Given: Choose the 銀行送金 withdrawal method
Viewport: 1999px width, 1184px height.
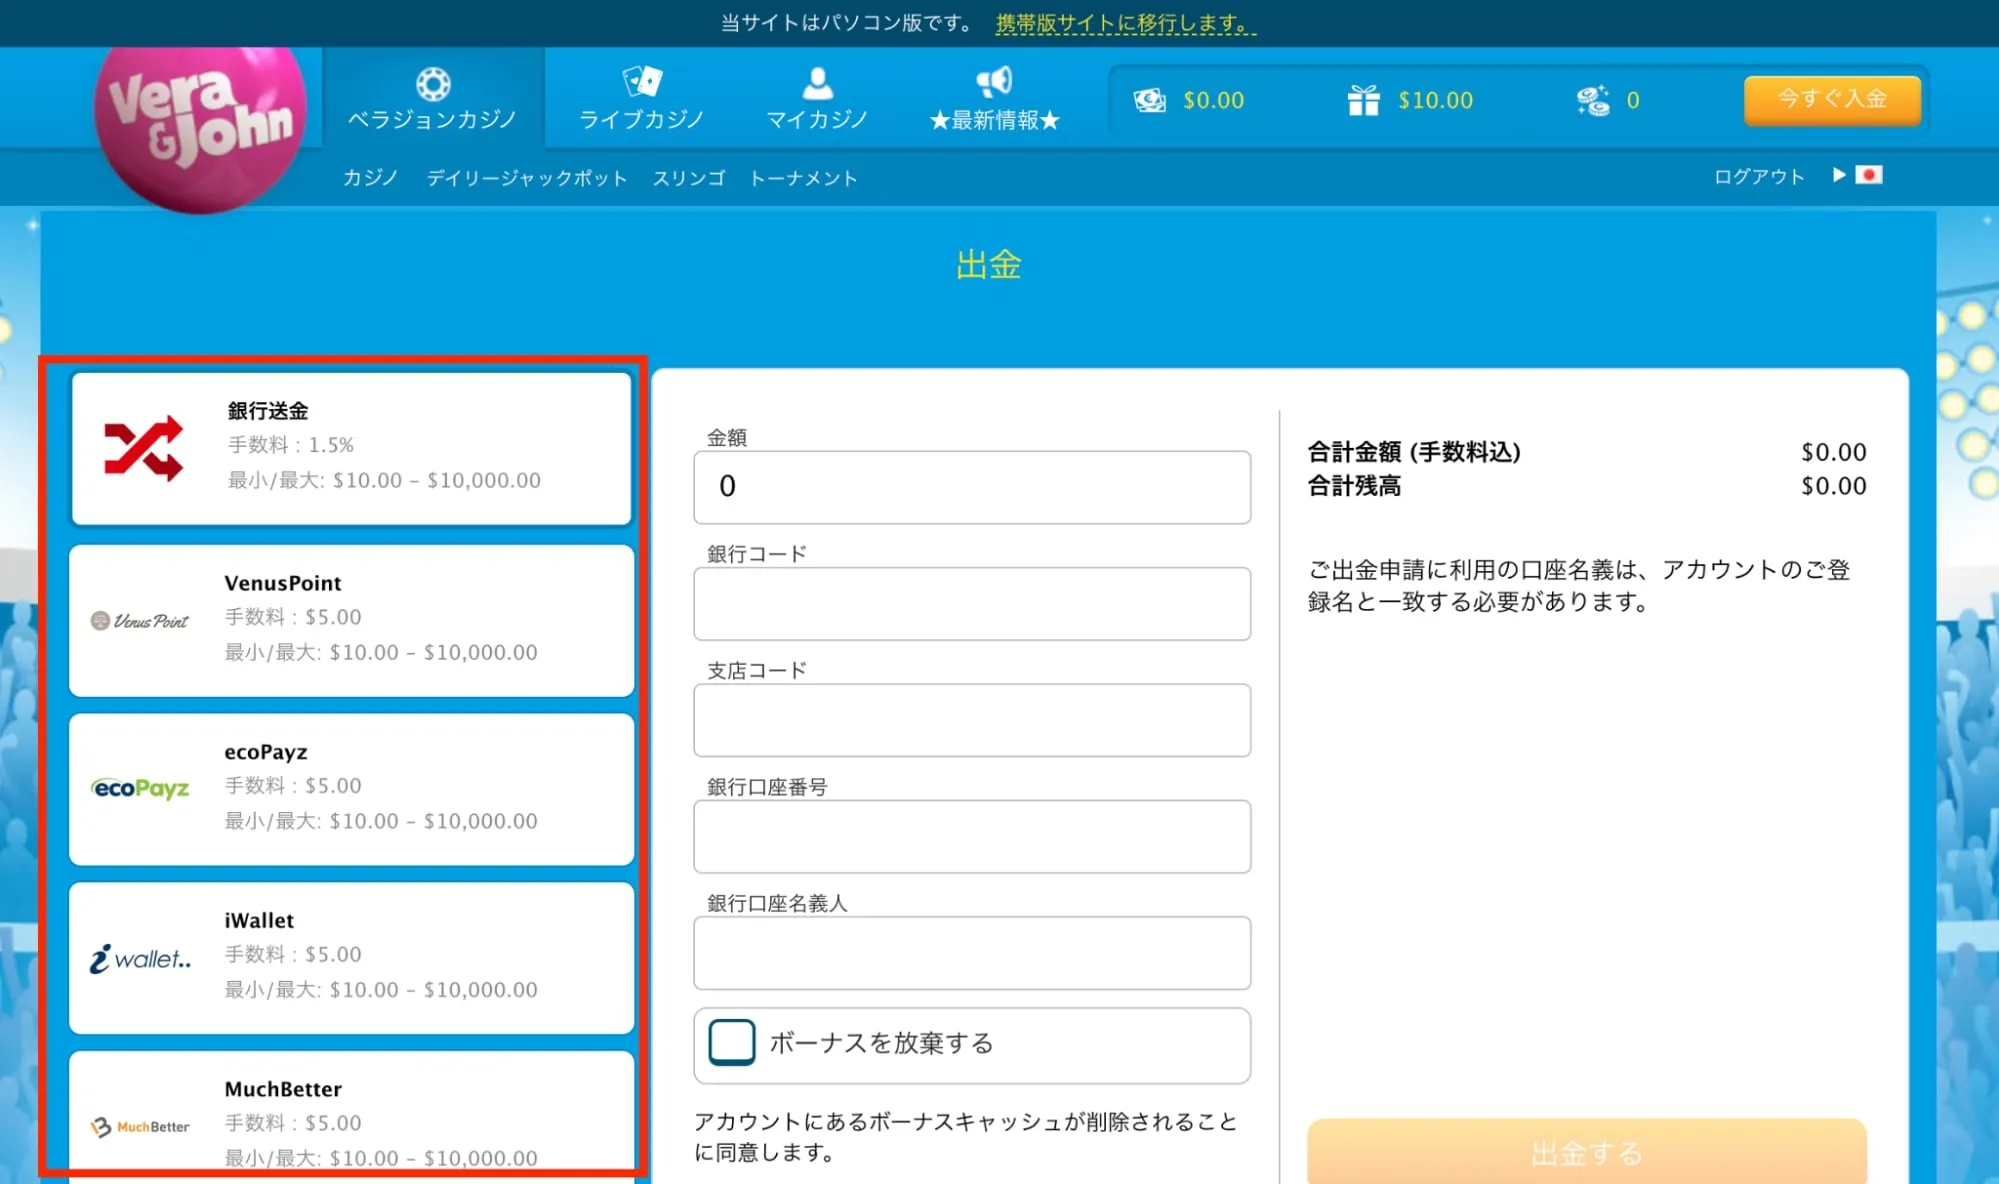Looking at the screenshot, I should 352,448.
